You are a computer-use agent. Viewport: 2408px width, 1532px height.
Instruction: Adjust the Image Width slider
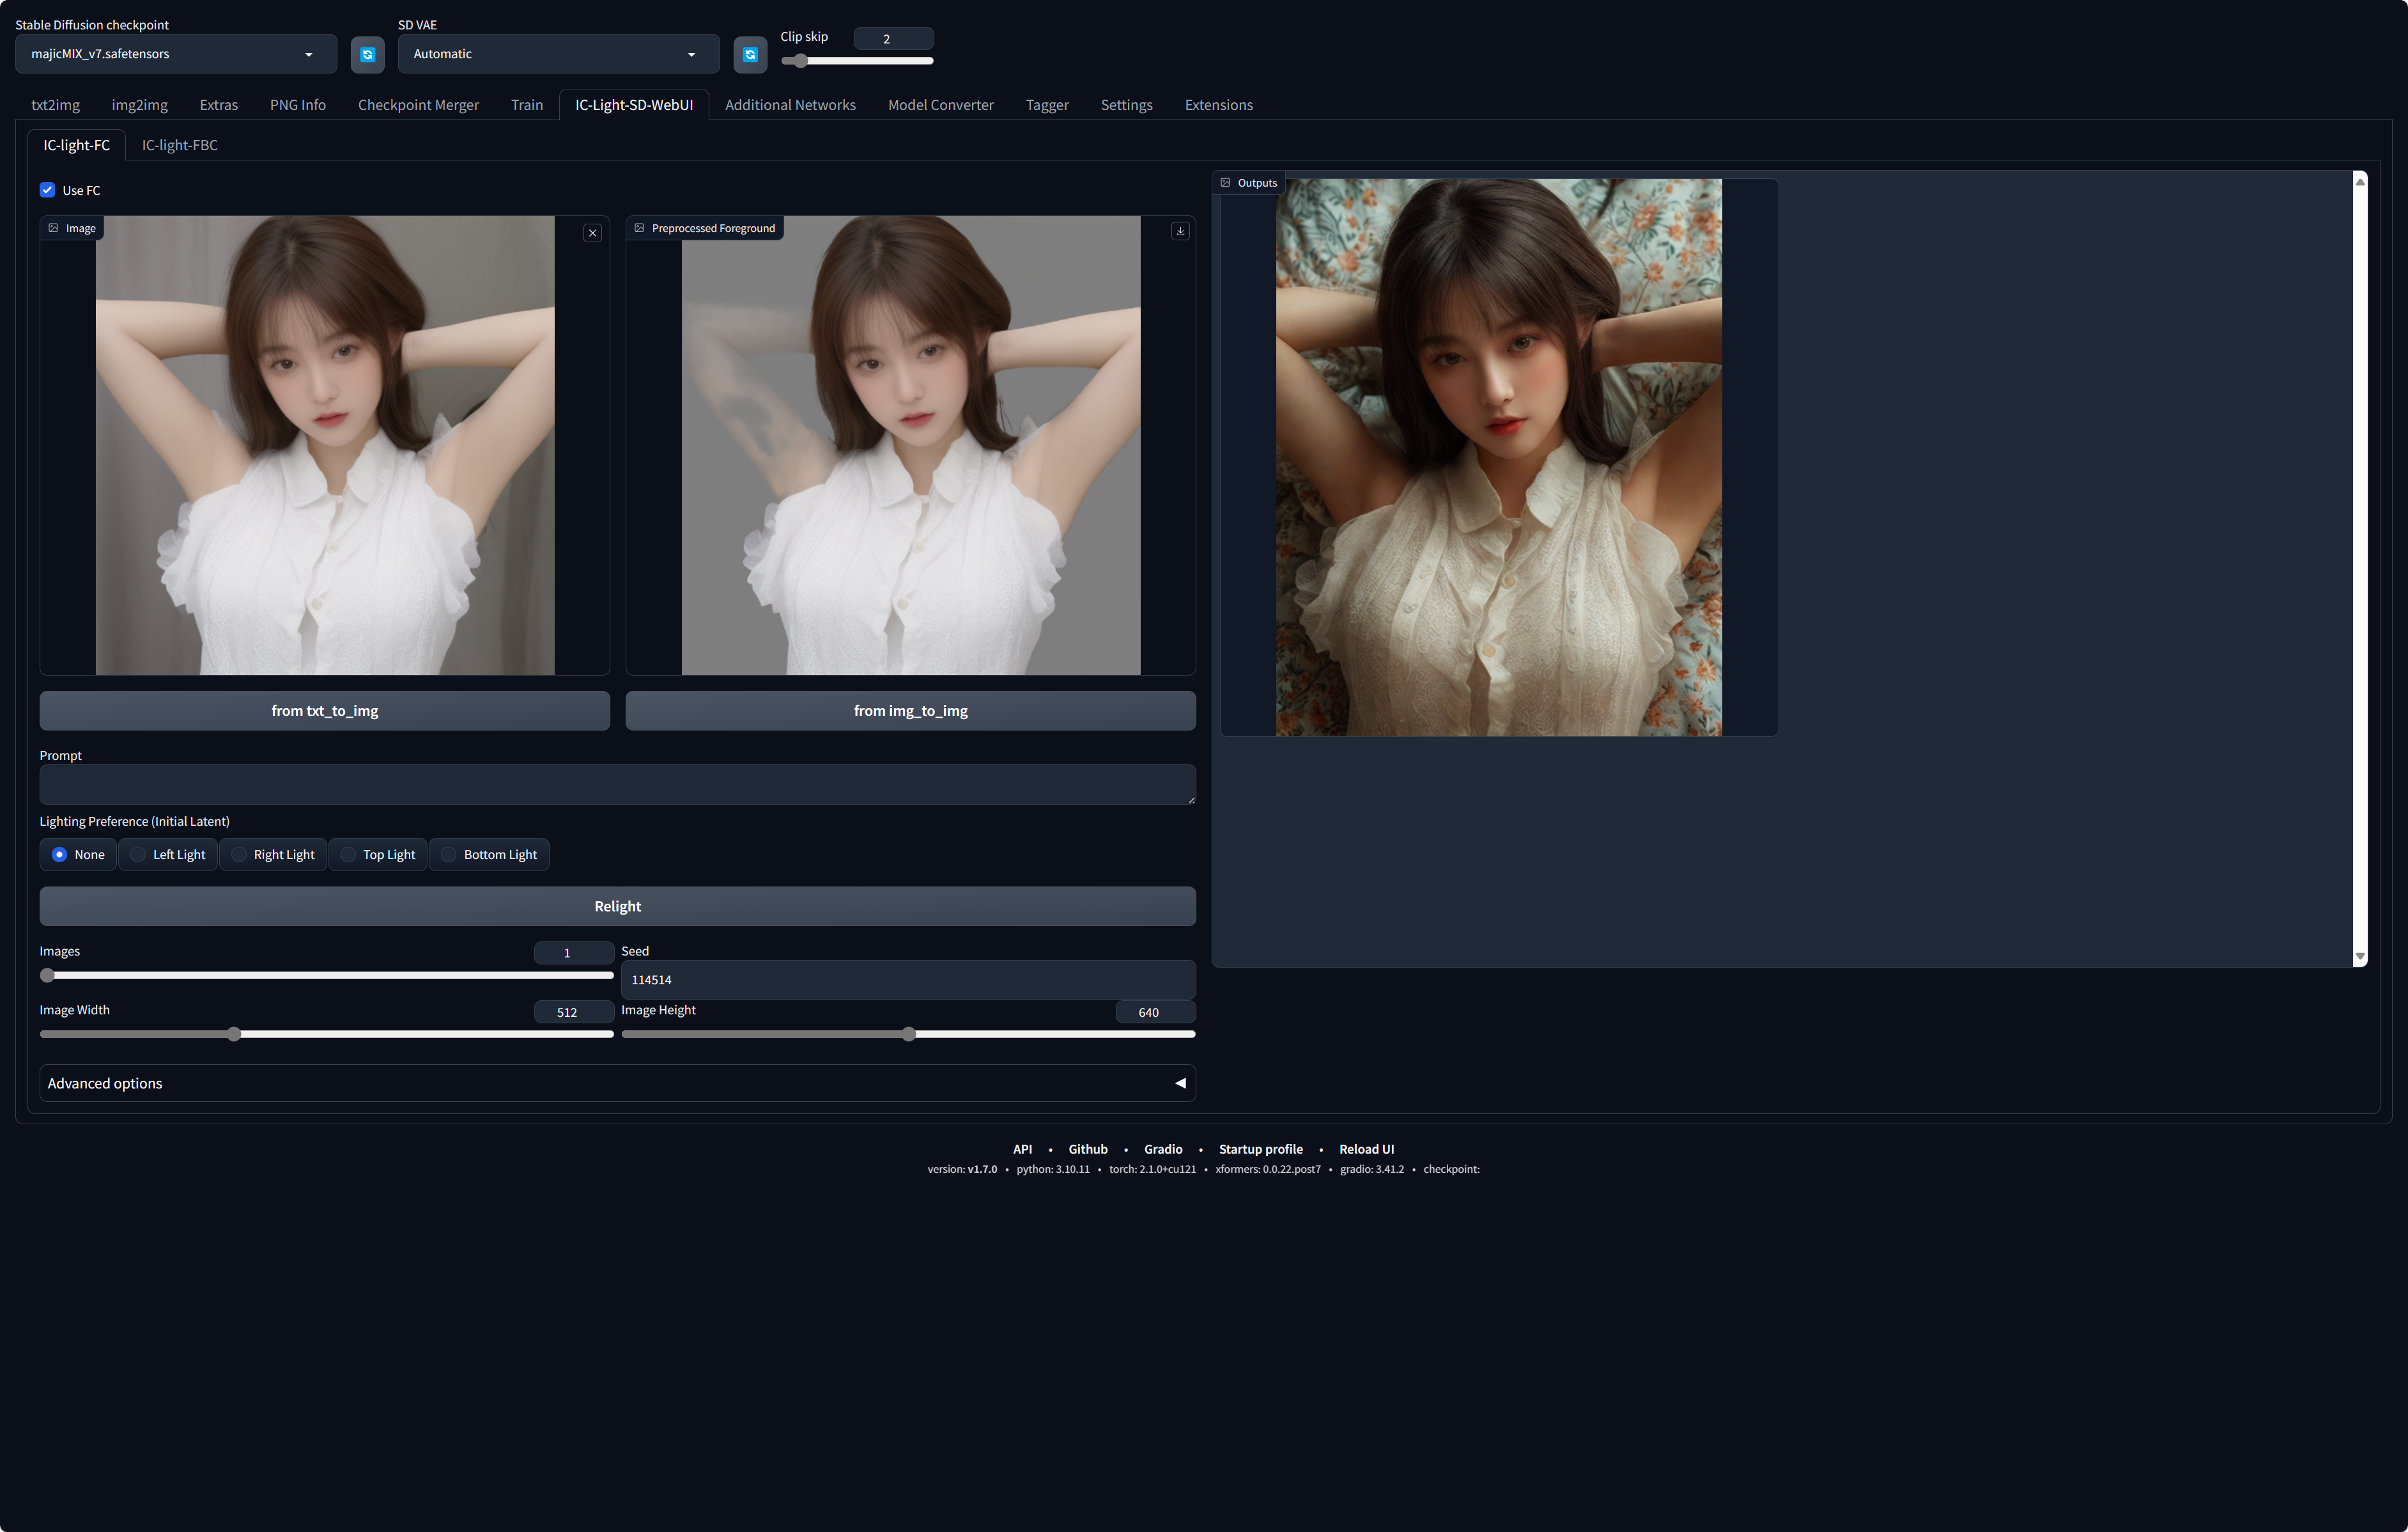(326, 1034)
